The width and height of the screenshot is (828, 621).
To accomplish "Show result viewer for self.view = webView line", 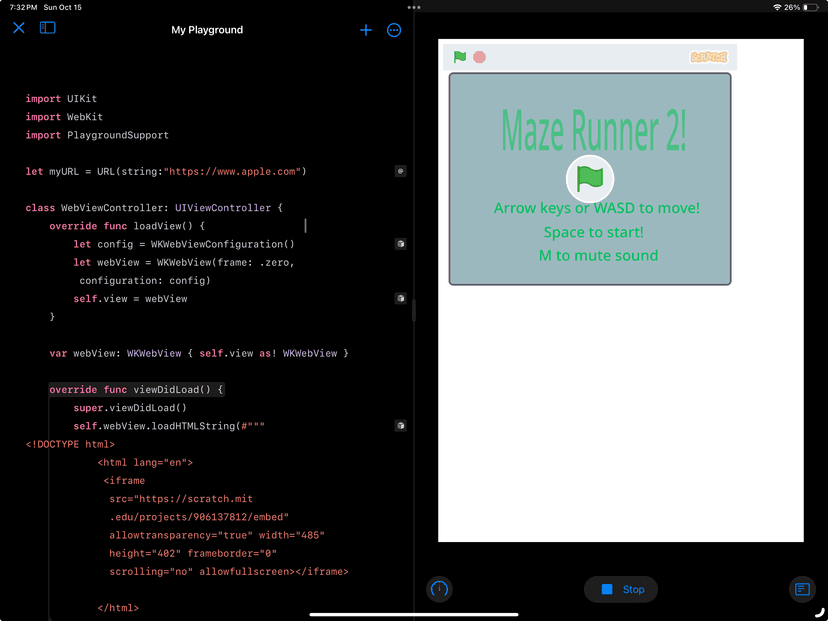I will click(400, 298).
